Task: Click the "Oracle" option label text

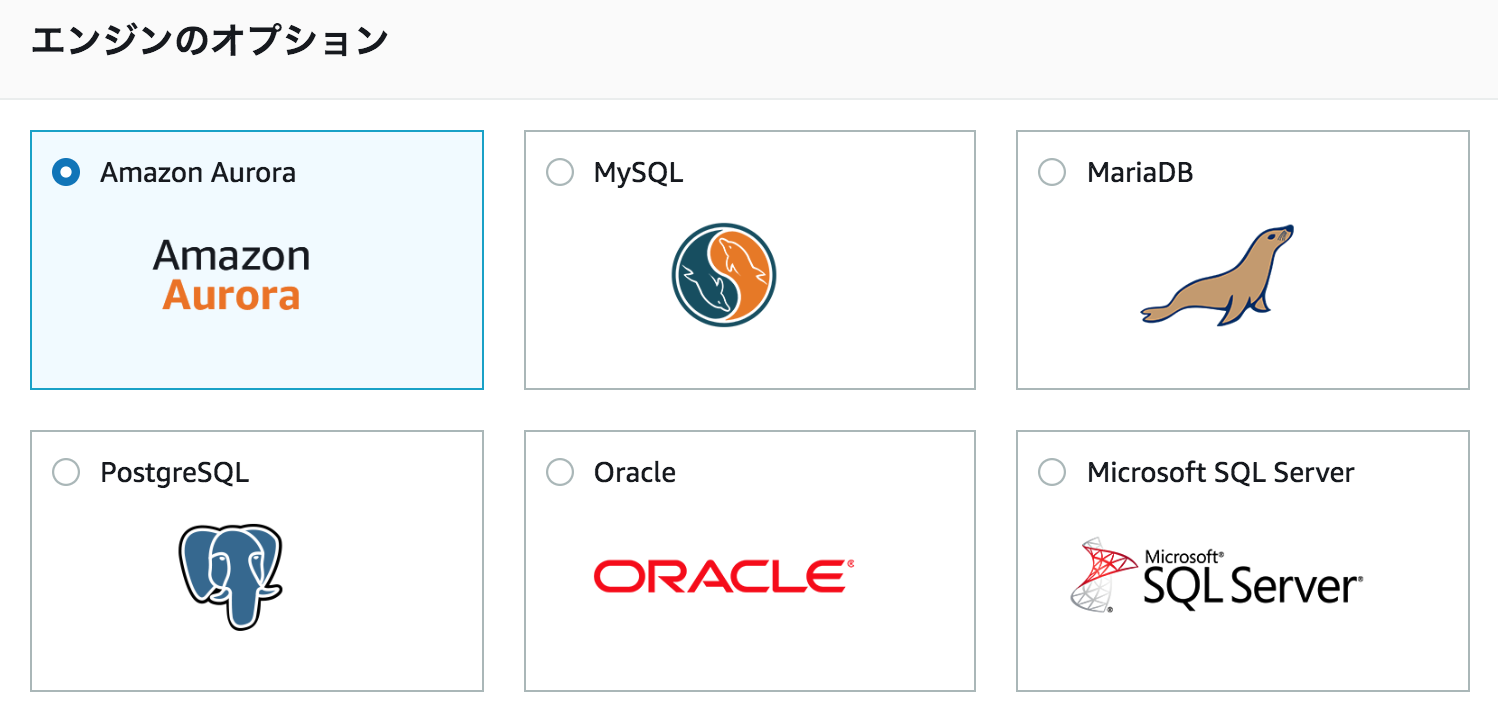Action: (634, 472)
